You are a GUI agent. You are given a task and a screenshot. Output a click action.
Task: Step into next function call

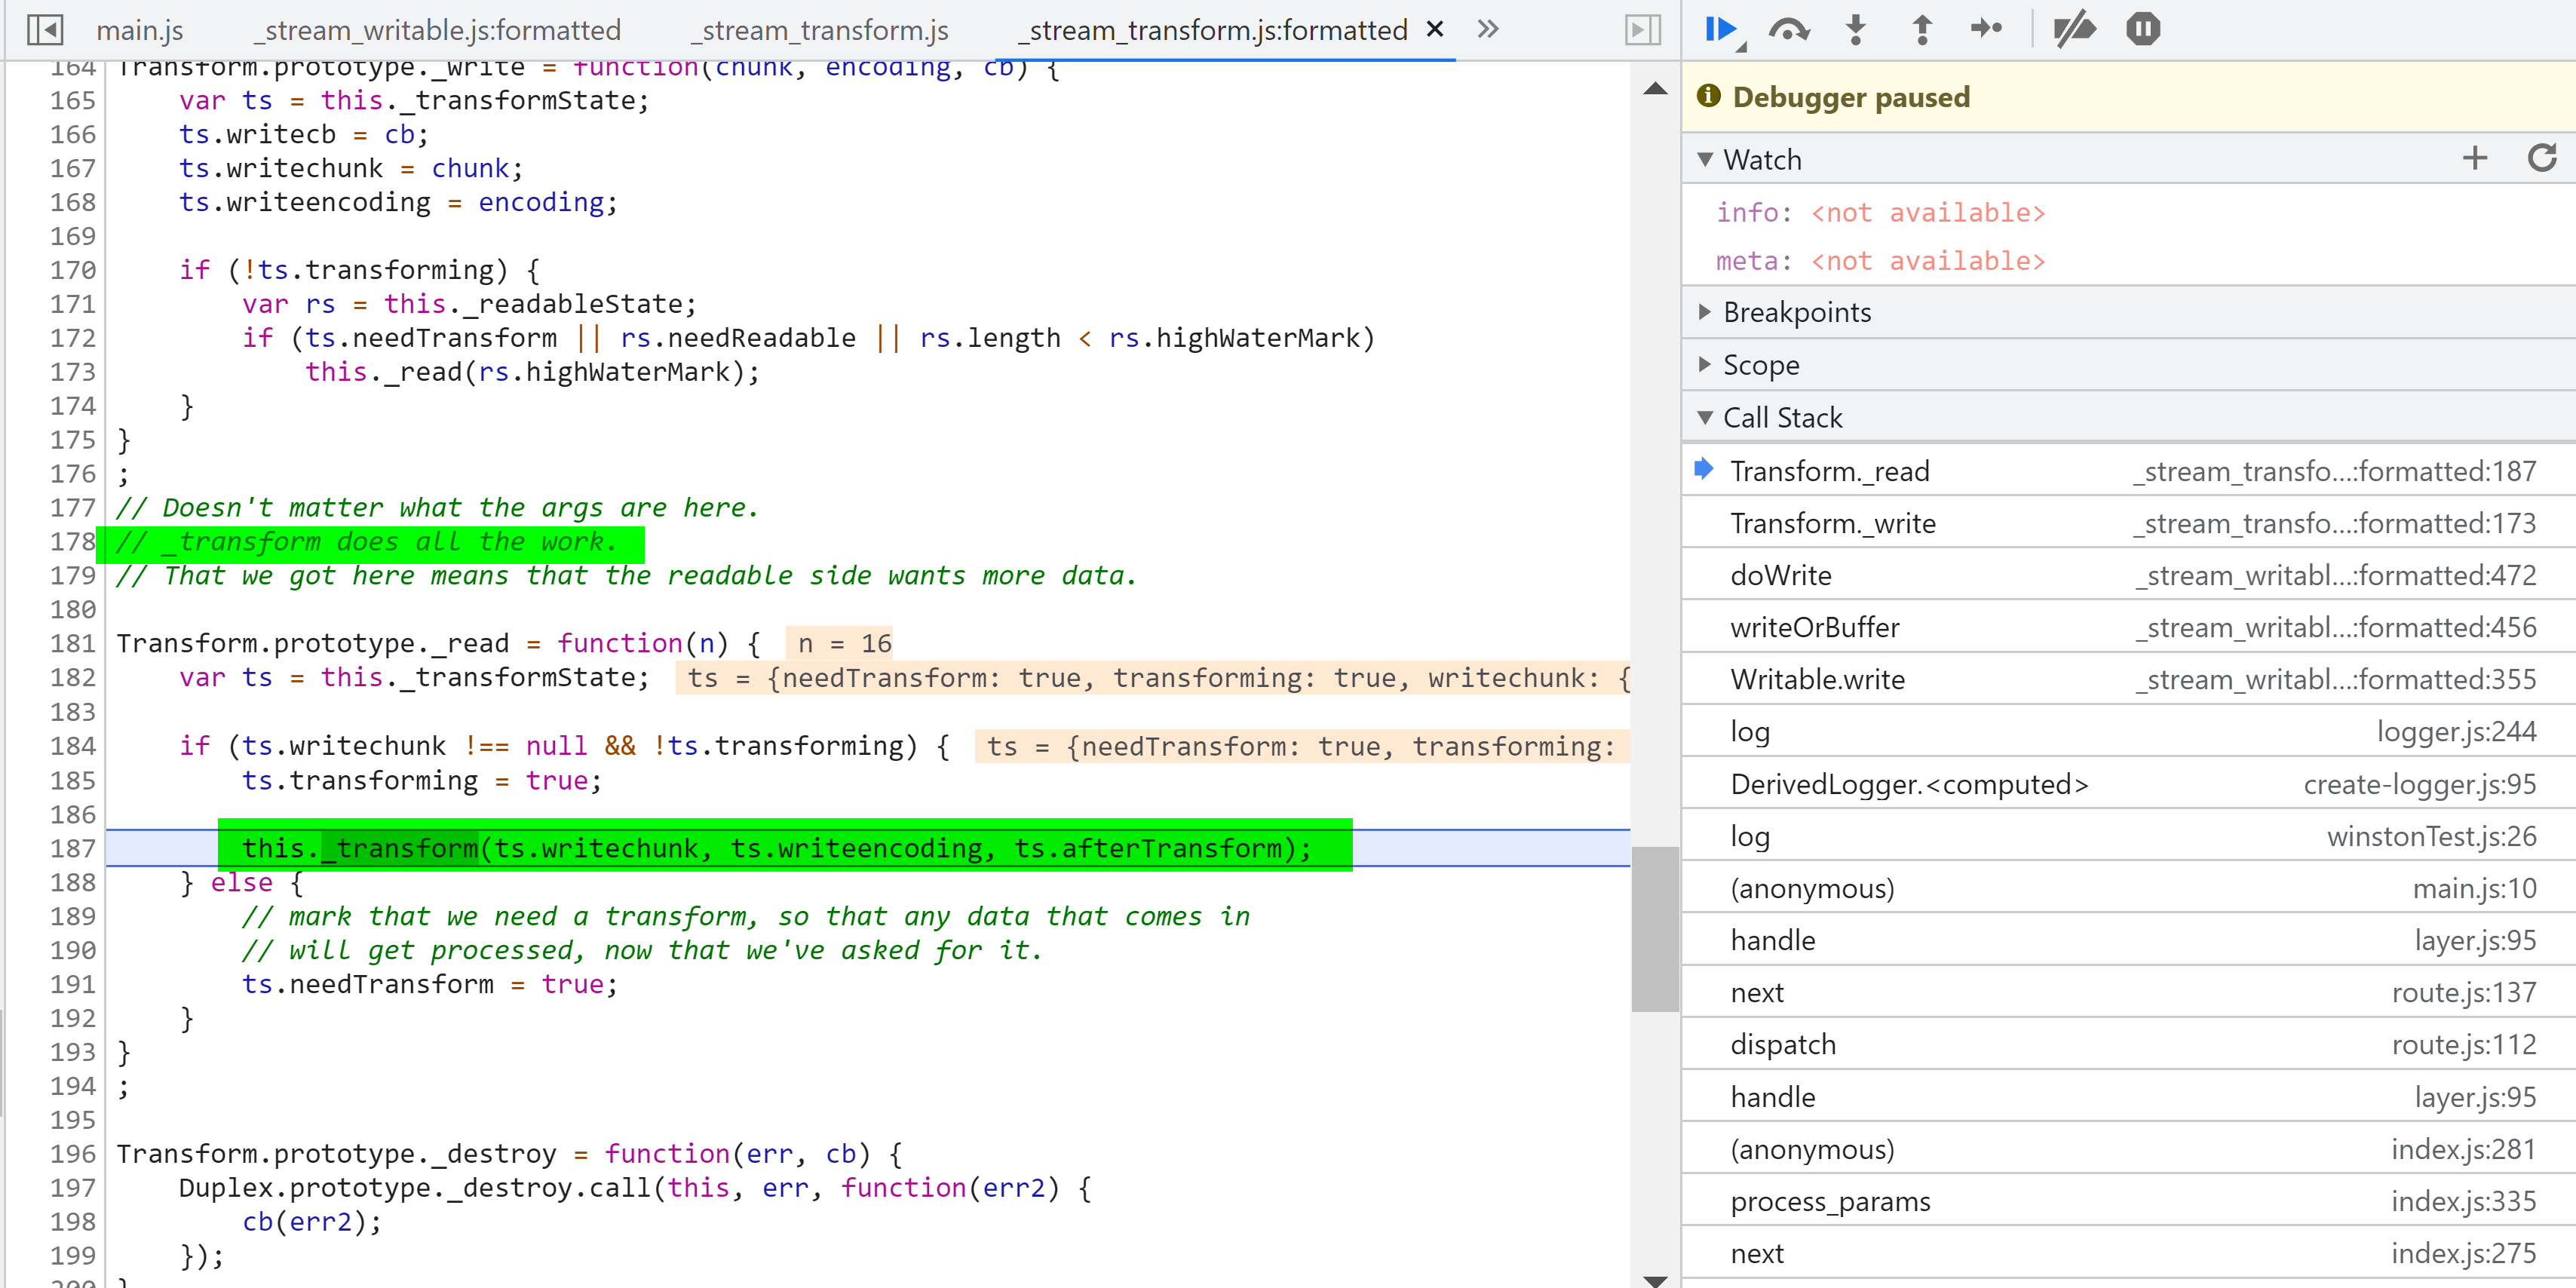[1855, 29]
